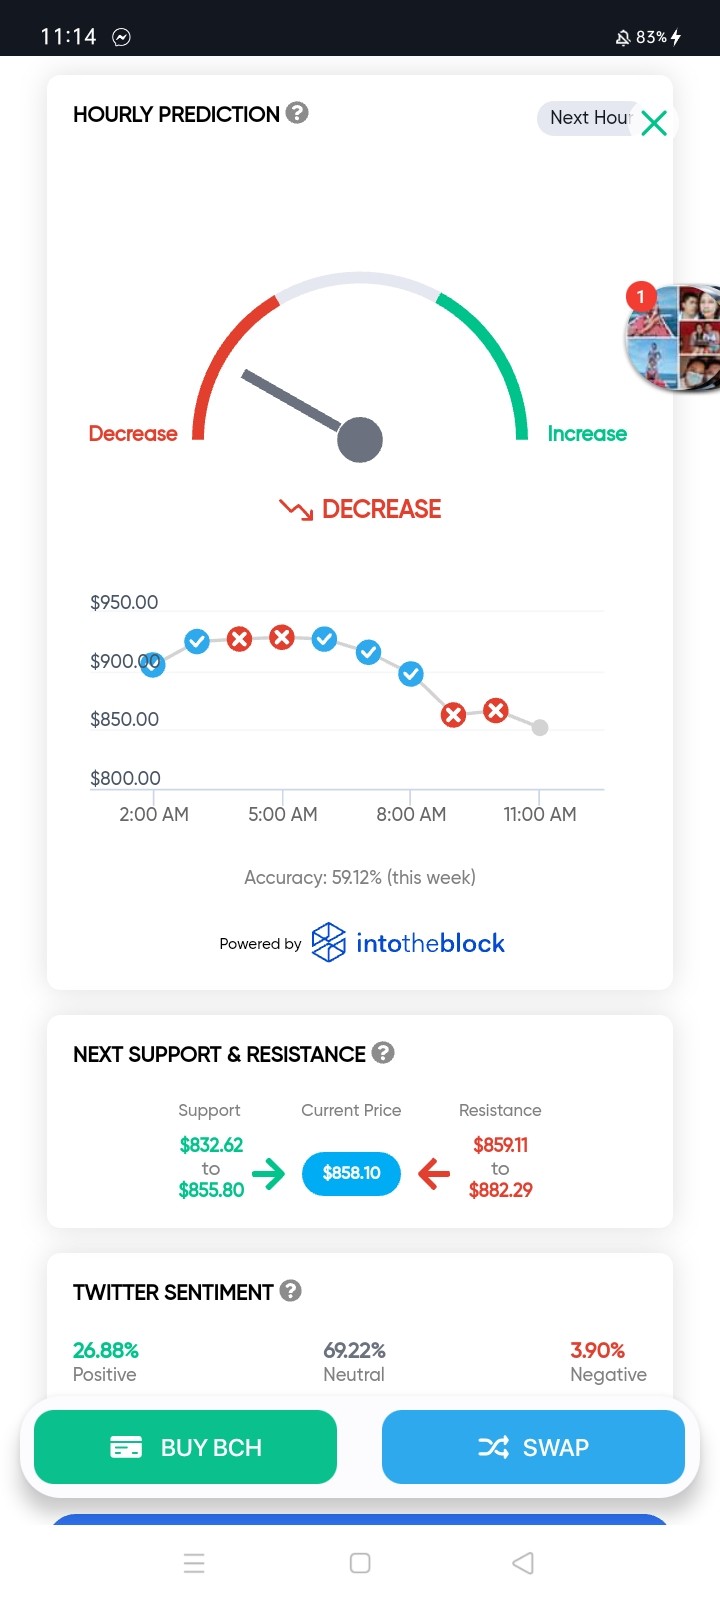Image resolution: width=720 pixels, height=1600 pixels.
Task: Tap the Android home navigation button
Action: [360, 1563]
